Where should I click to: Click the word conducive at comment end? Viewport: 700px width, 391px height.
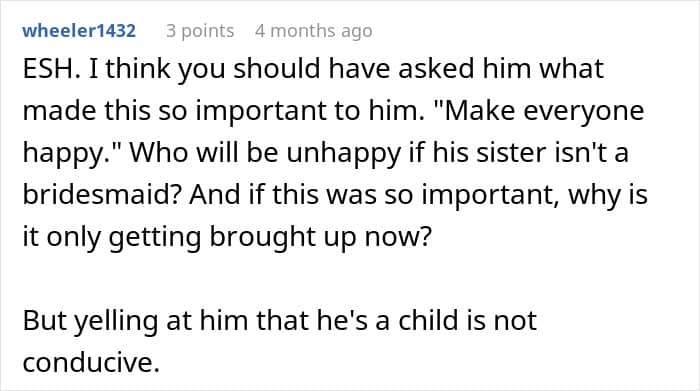click(88, 362)
